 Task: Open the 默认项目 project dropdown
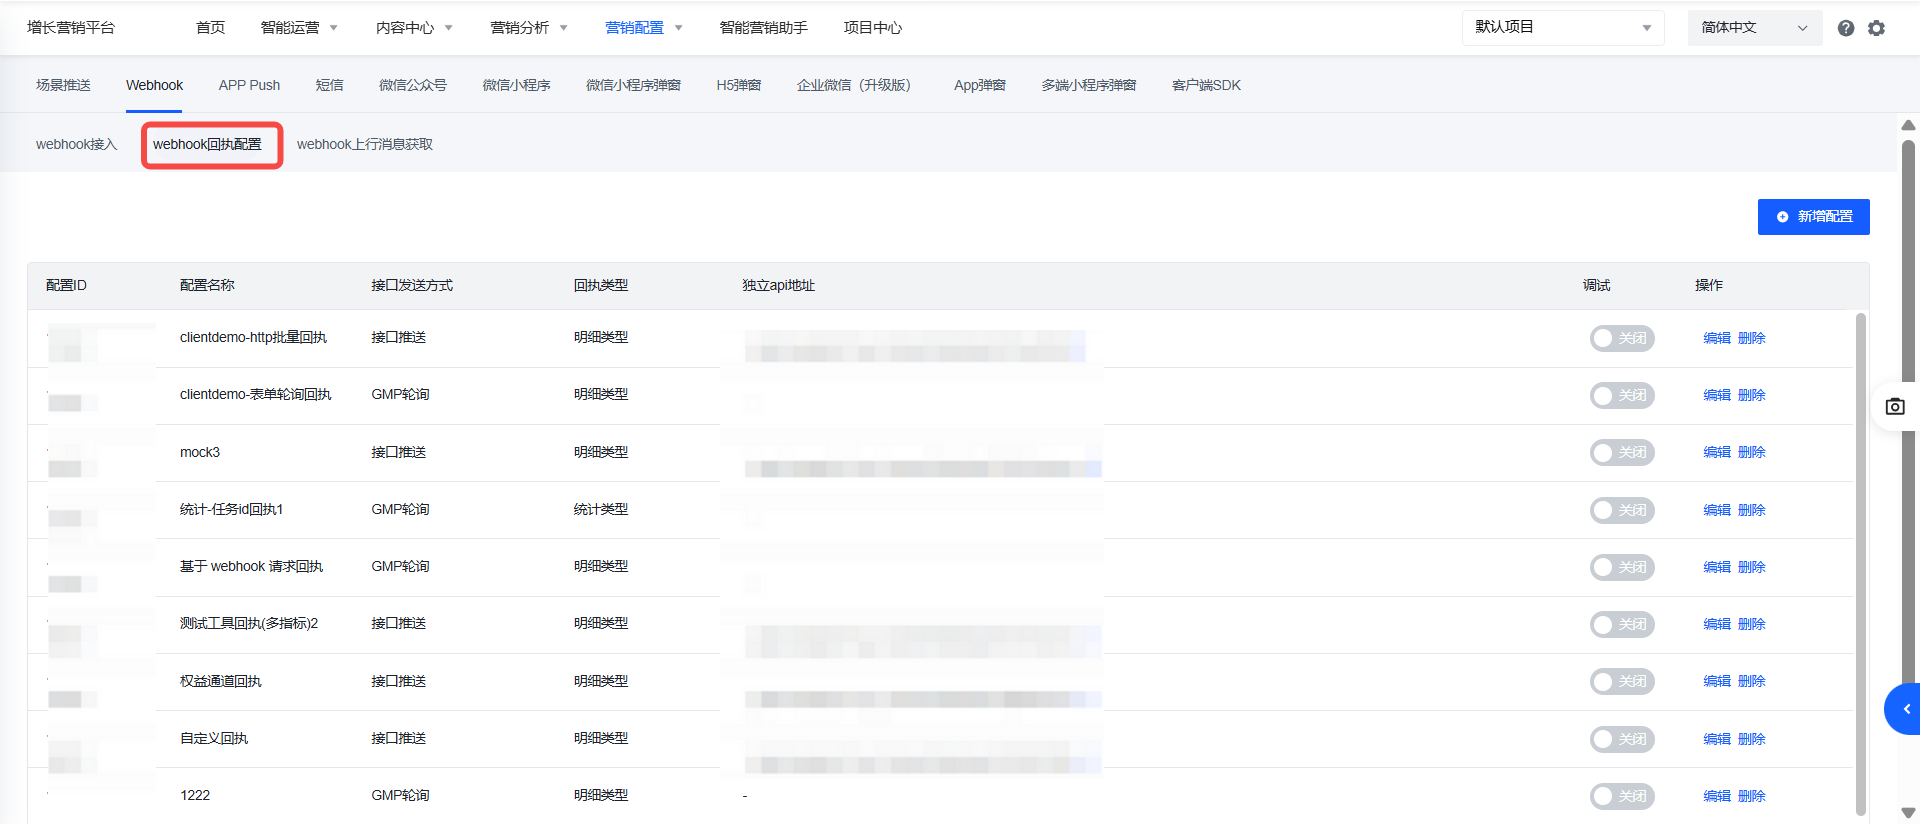1562,28
